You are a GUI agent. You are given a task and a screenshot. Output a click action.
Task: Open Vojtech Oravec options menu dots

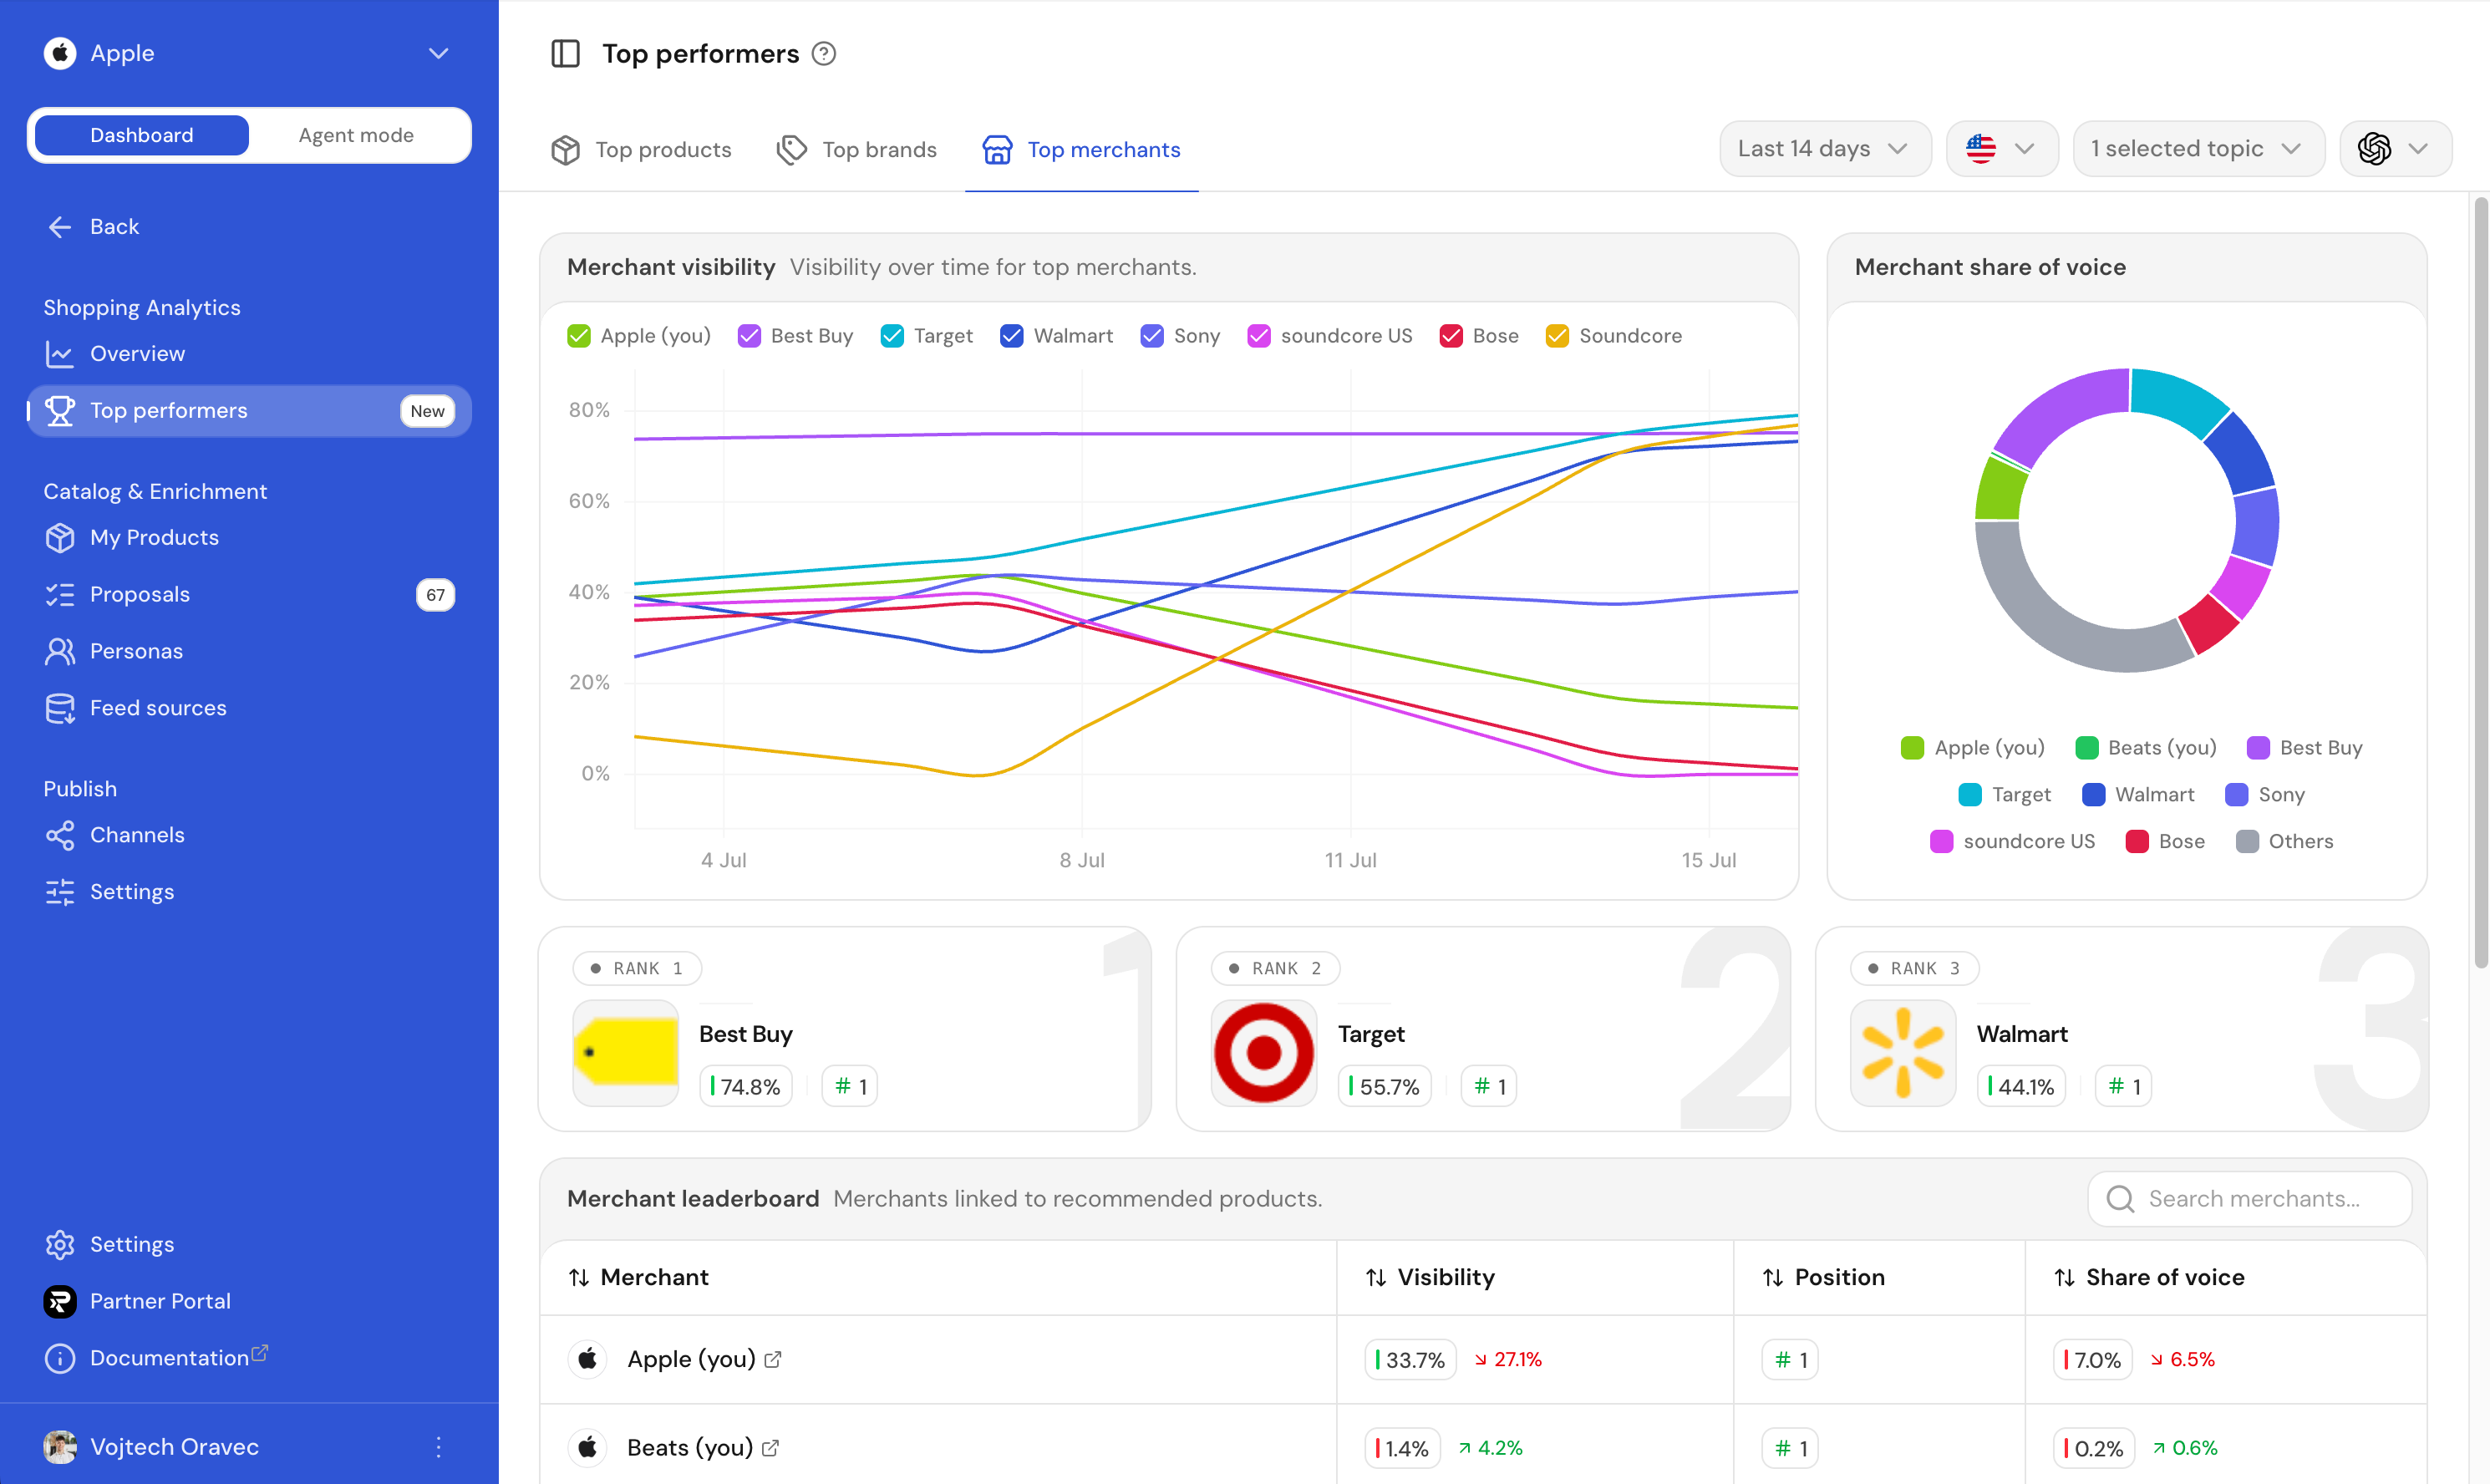pos(438,1447)
